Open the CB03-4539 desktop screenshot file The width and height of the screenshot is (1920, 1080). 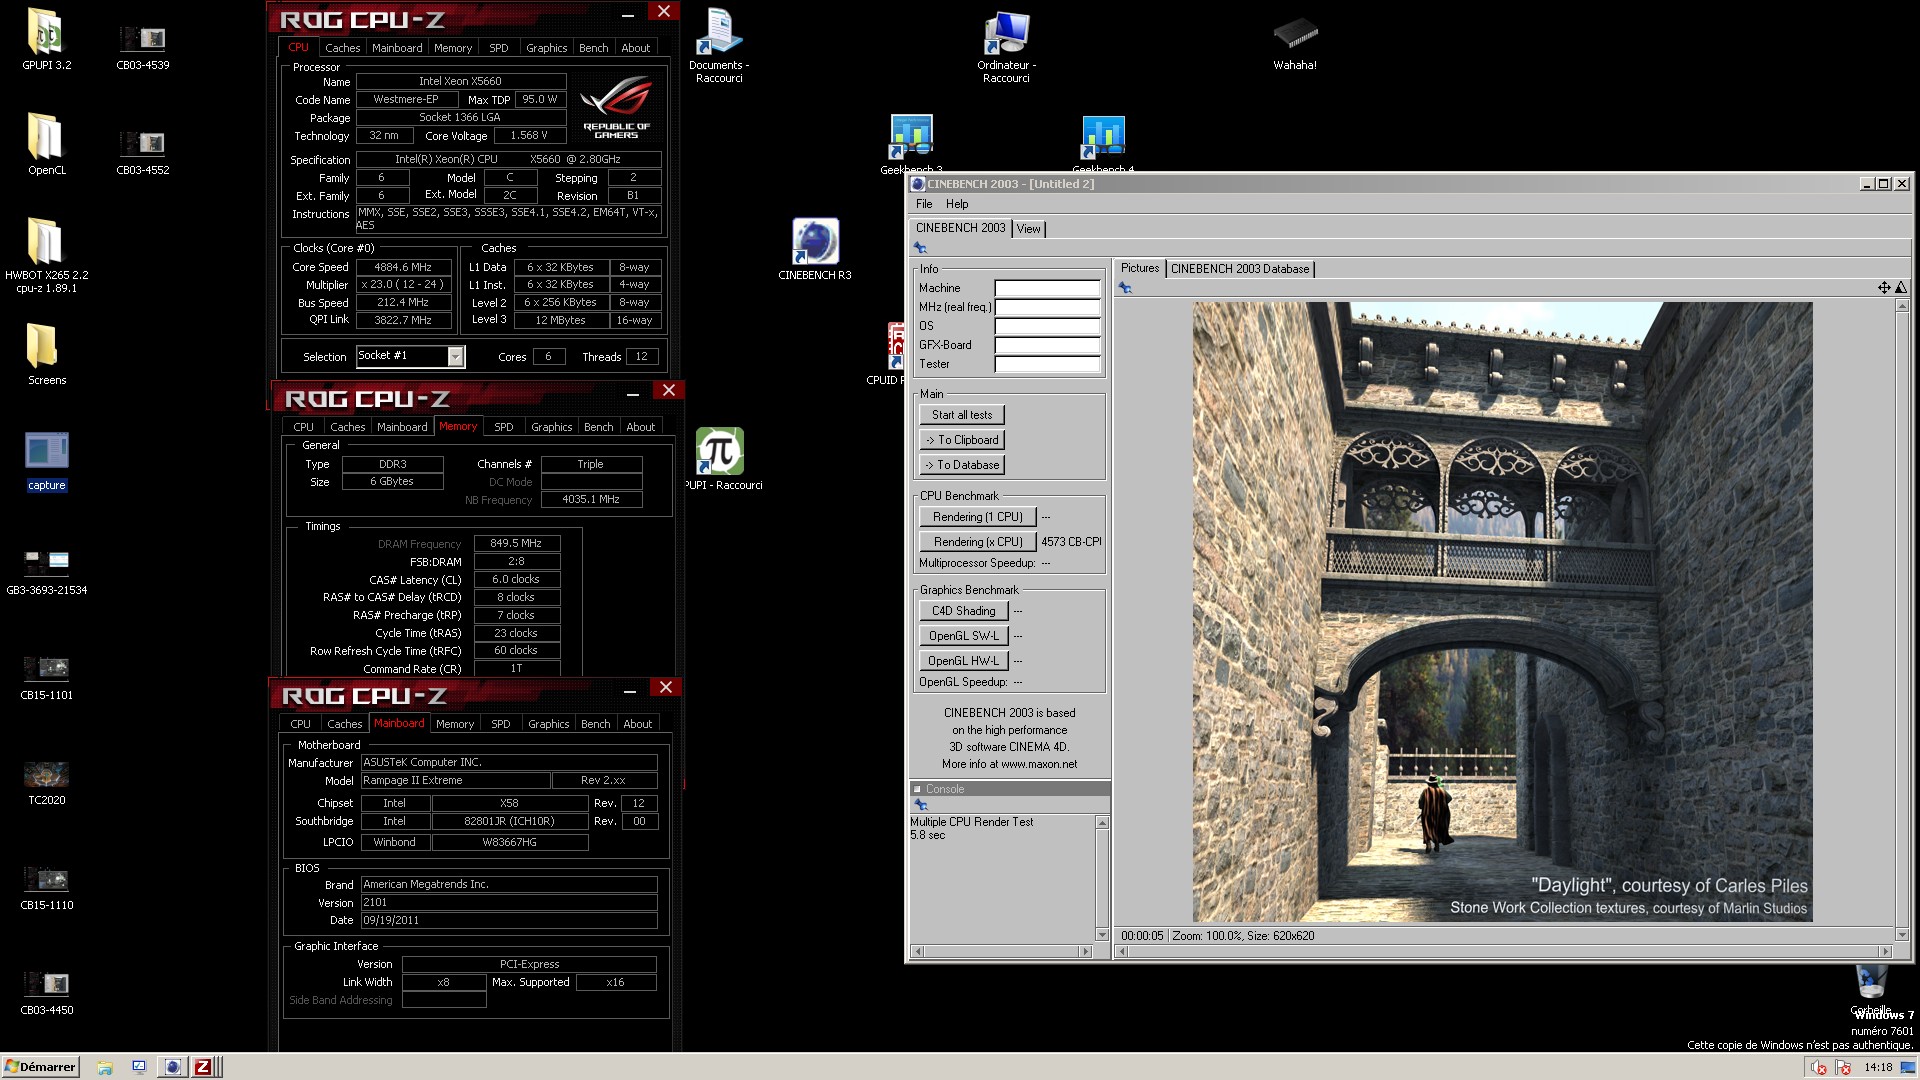[x=143, y=46]
